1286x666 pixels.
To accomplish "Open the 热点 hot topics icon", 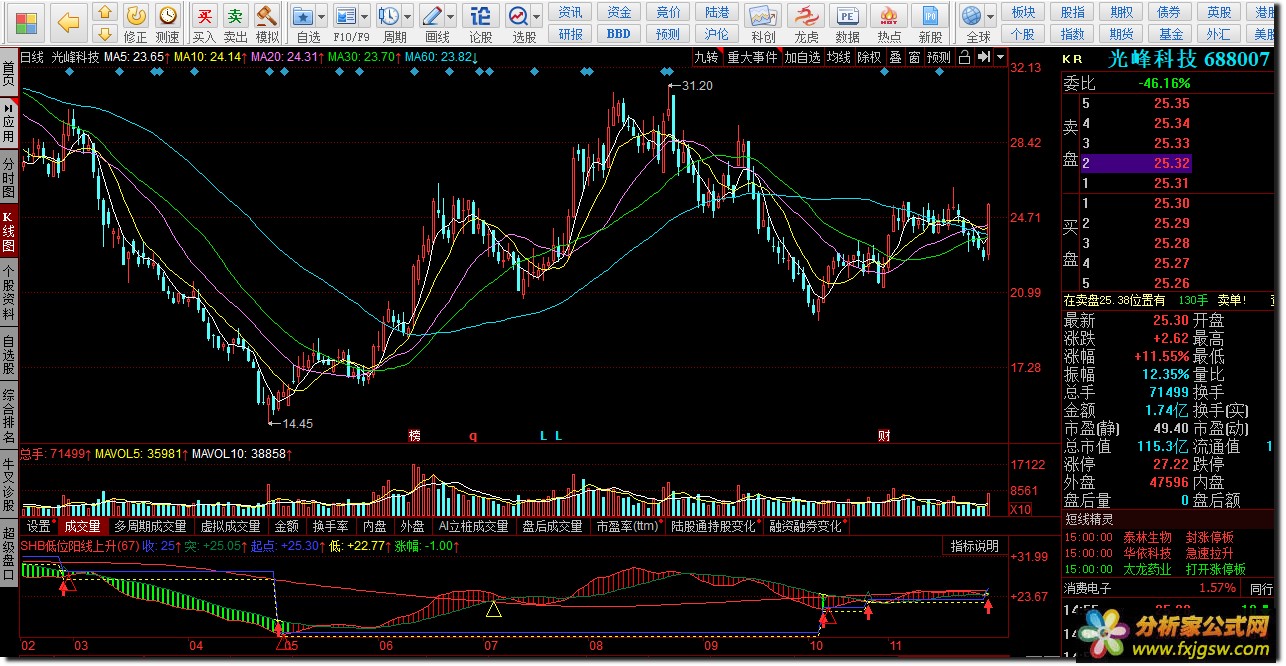I will (x=889, y=16).
